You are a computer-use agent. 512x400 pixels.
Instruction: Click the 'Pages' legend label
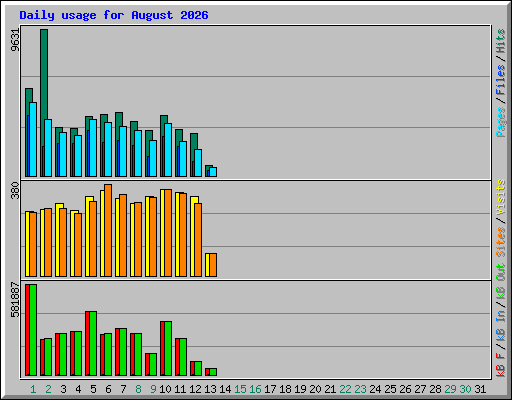coord(500,122)
